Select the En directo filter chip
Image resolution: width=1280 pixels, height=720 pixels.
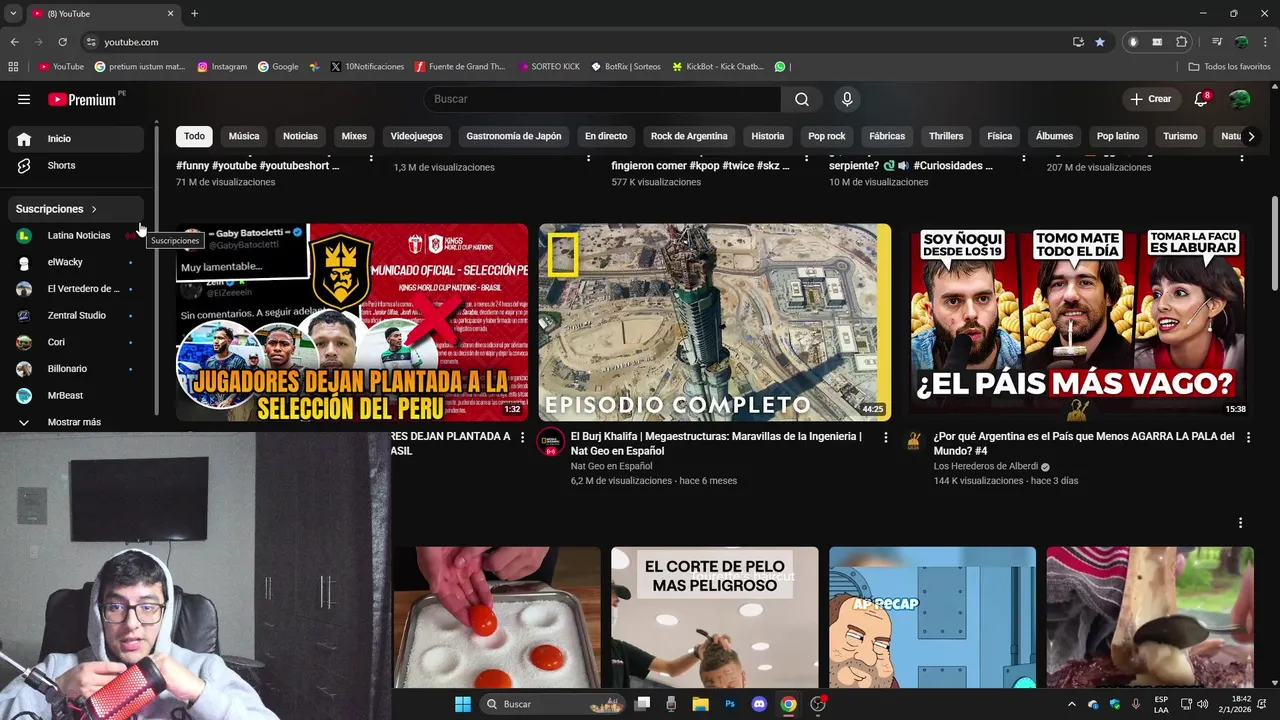coord(606,136)
